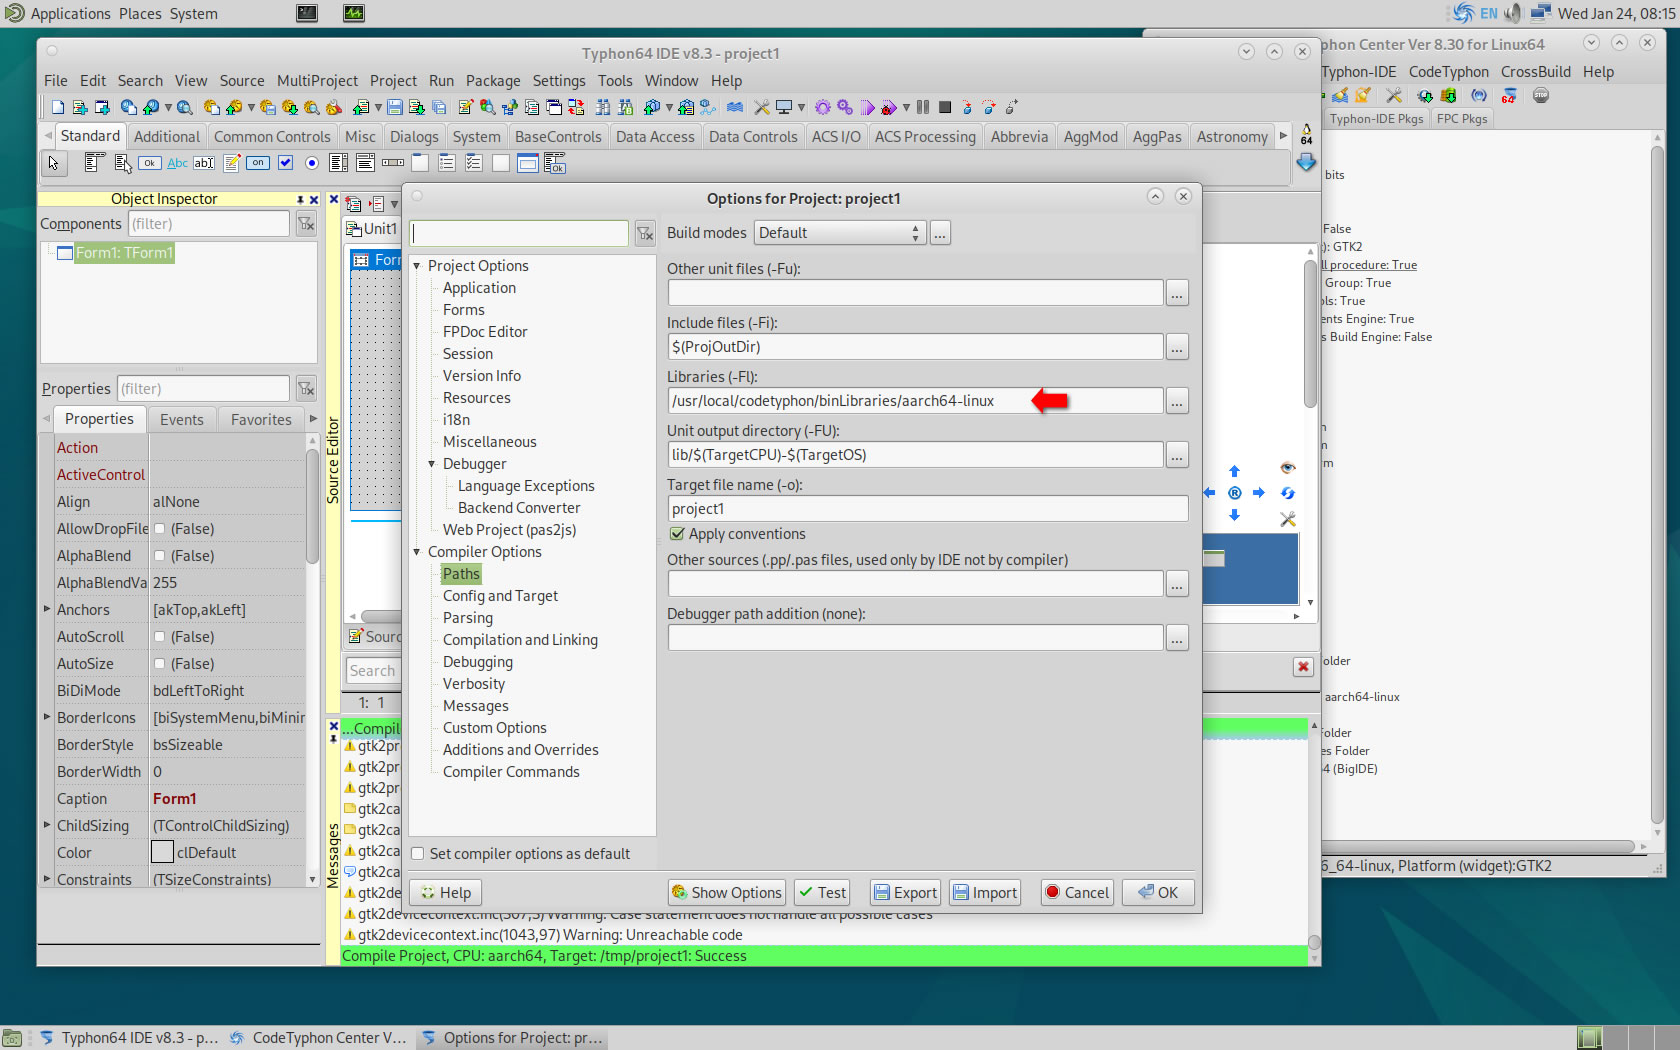Image resolution: width=1680 pixels, height=1050 pixels.
Task: Click the wrench-and-screwdriver tools icon in IDE toolbar
Action: pos(761,107)
